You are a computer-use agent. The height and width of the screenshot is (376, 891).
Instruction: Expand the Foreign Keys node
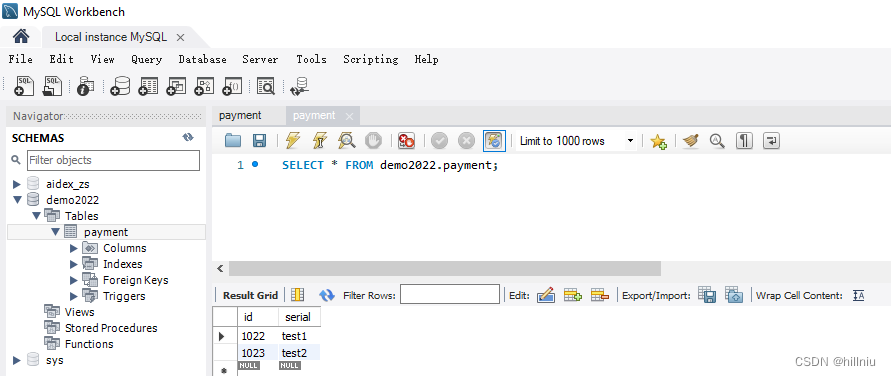click(x=73, y=280)
